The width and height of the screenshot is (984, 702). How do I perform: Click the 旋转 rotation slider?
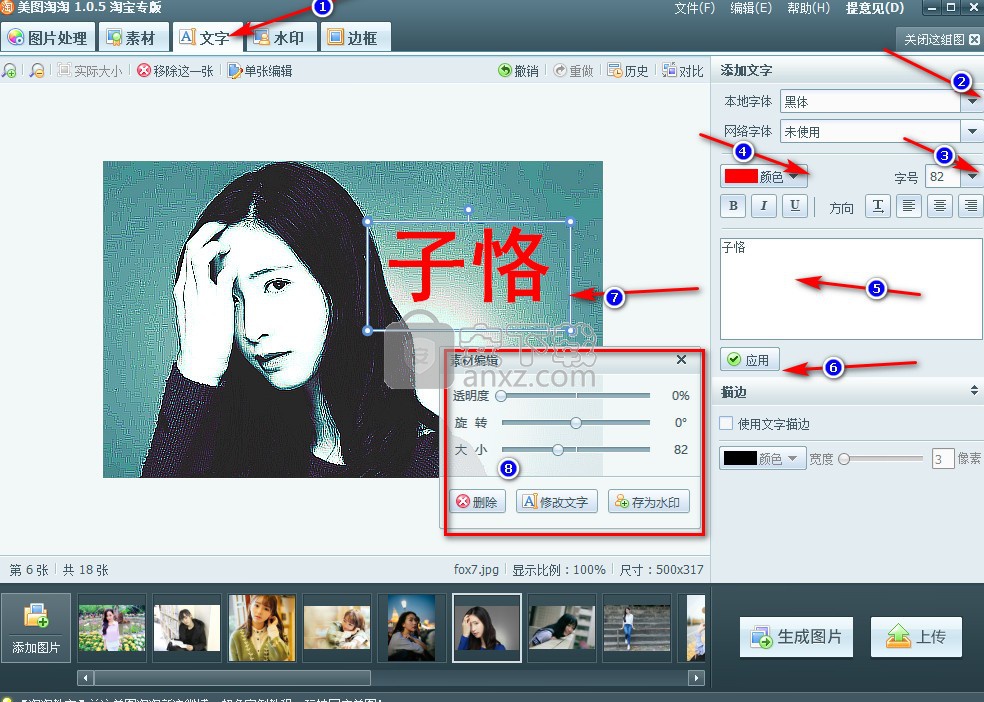point(575,422)
